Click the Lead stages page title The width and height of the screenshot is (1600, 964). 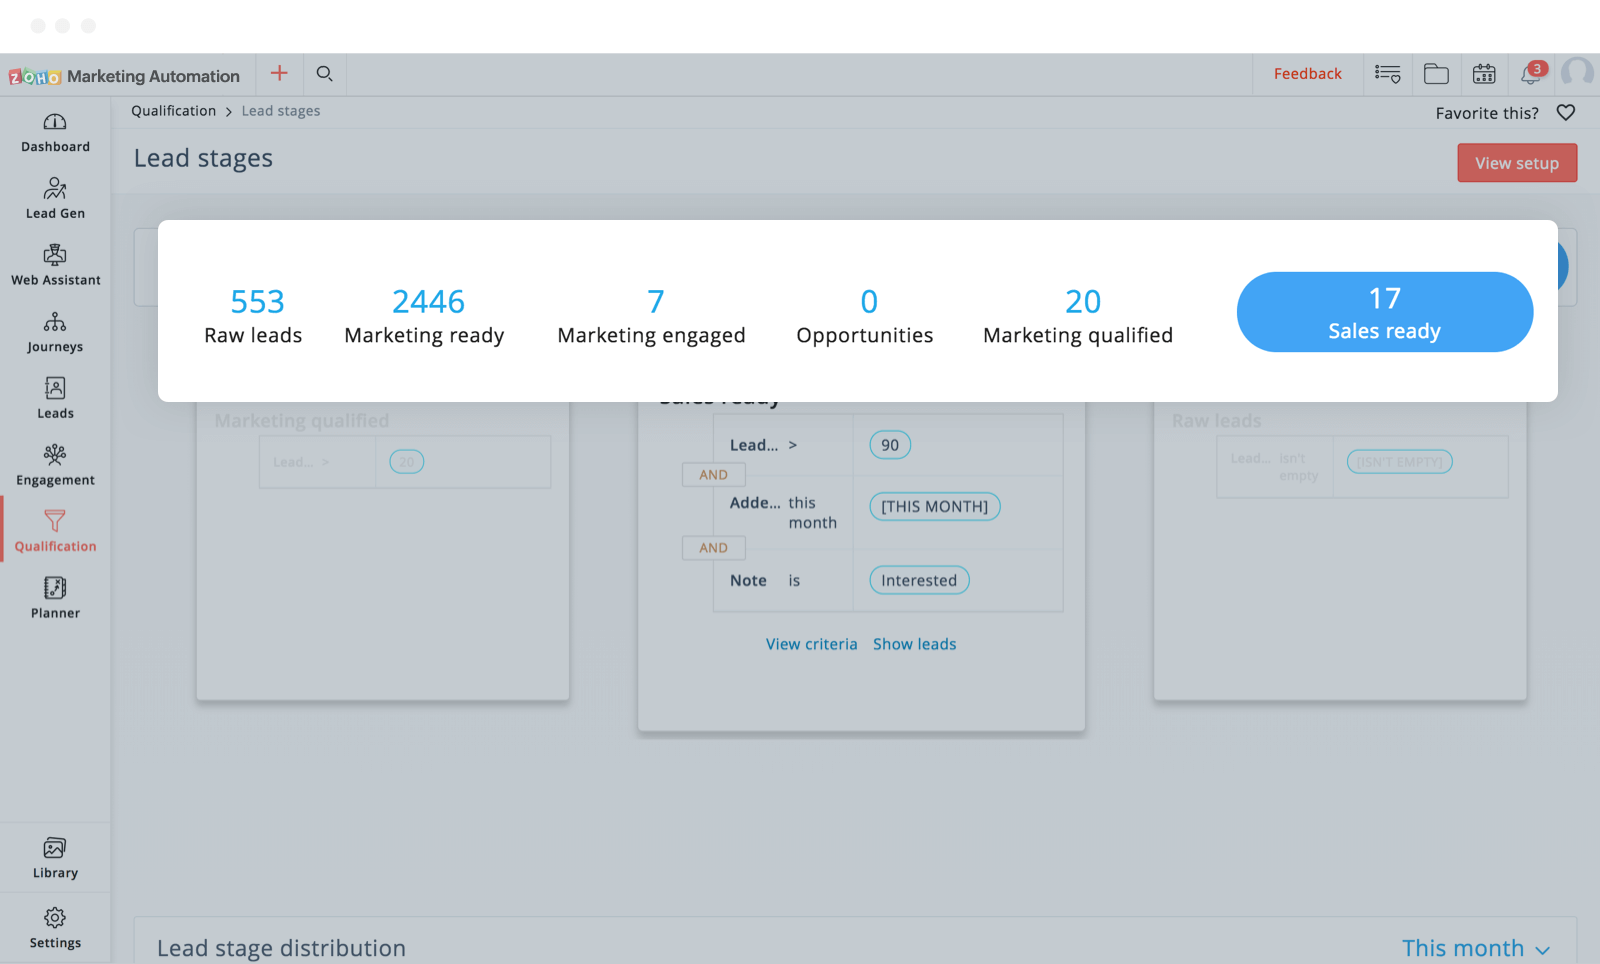point(204,158)
